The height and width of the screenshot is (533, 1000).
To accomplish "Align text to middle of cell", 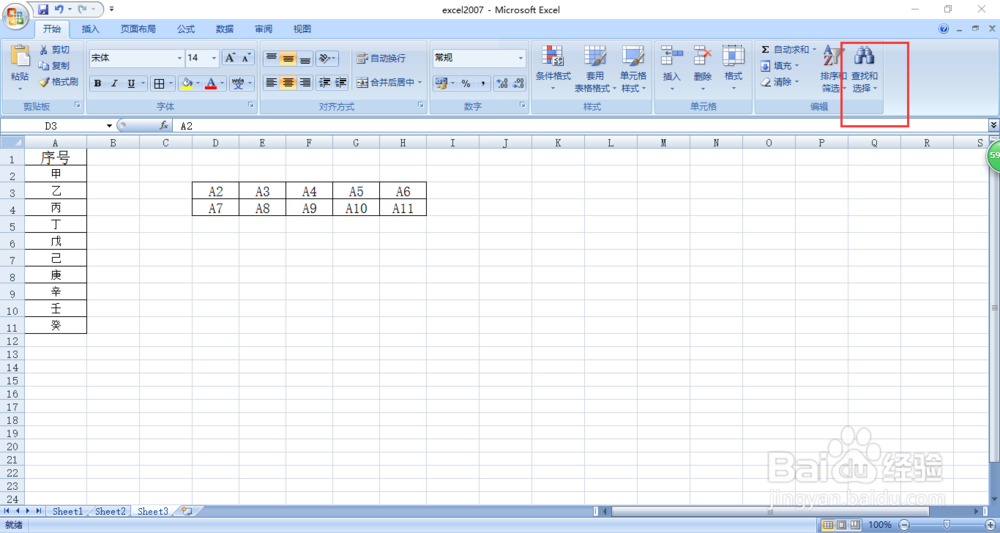I will tap(288, 59).
